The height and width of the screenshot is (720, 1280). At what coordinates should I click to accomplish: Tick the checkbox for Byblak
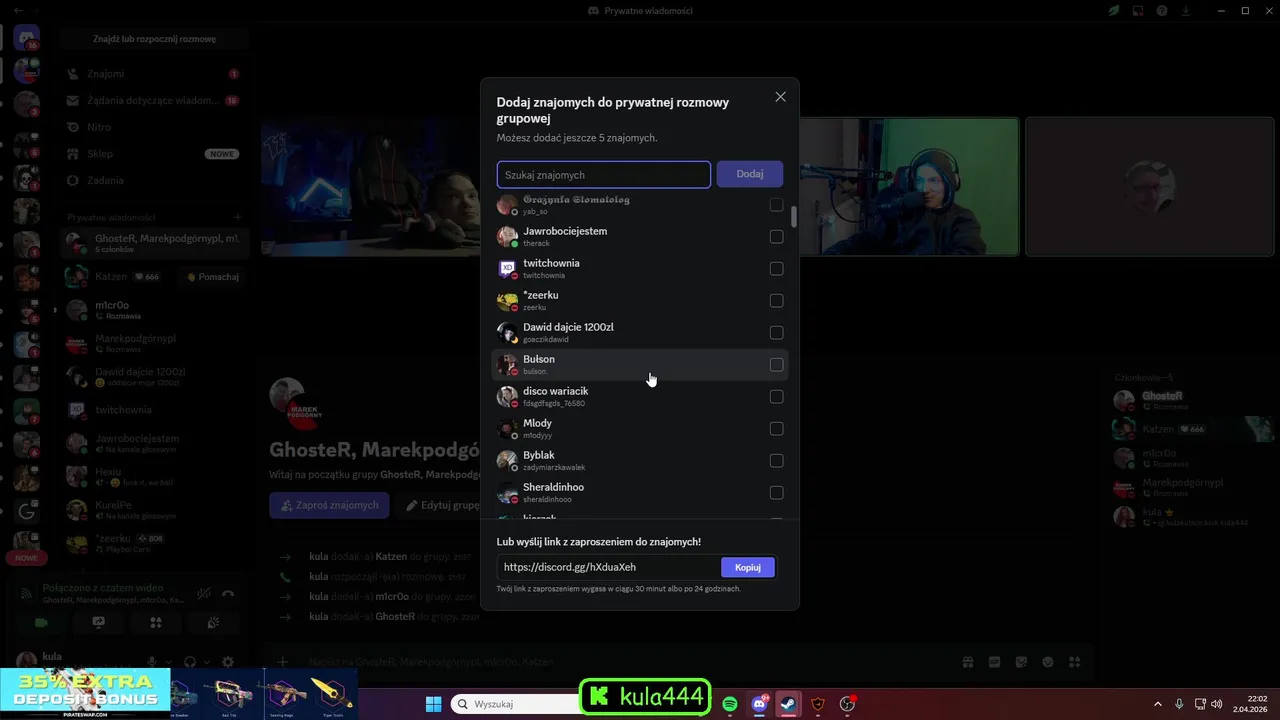[776, 461]
